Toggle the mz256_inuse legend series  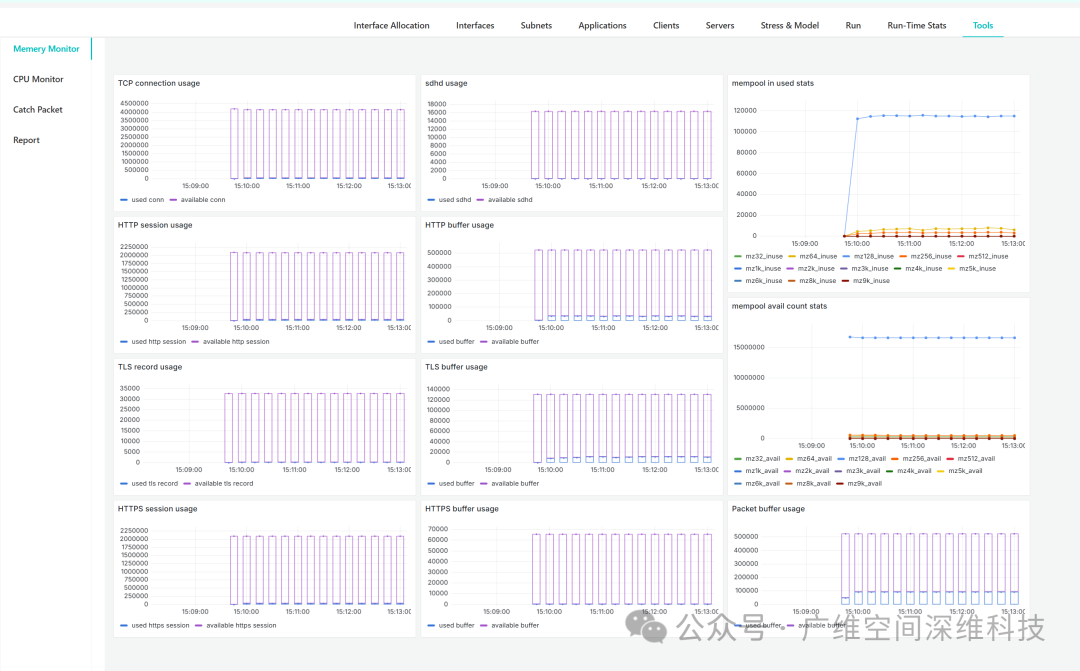(925, 256)
